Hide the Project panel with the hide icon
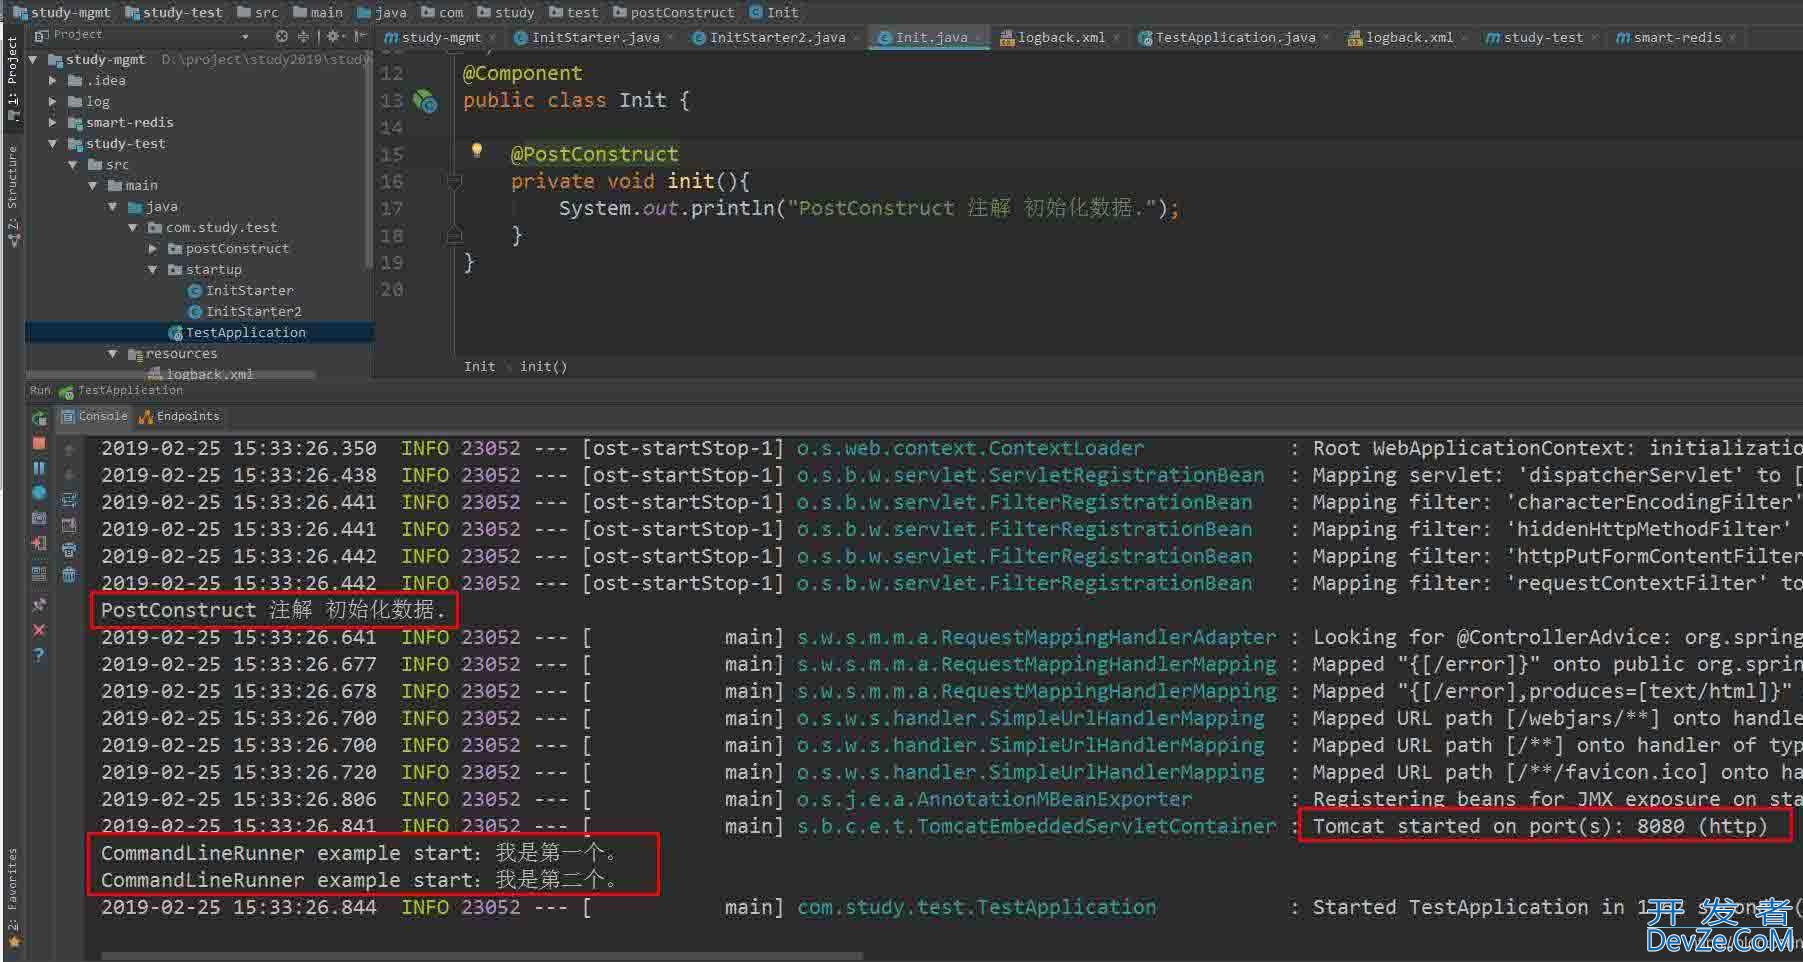 pyautogui.click(x=359, y=36)
